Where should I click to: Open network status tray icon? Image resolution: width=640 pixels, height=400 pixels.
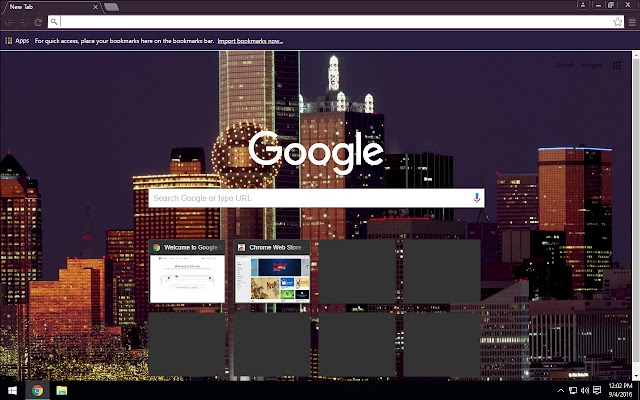tap(573, 391)
